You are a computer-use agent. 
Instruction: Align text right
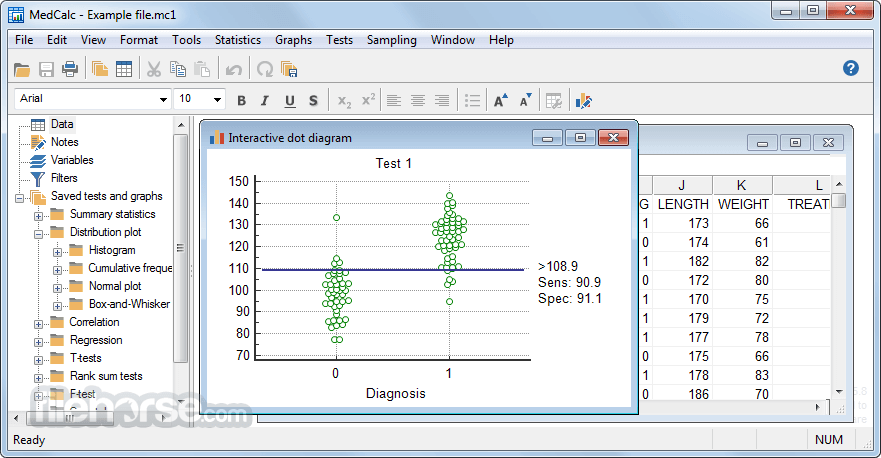click(442, 101)
